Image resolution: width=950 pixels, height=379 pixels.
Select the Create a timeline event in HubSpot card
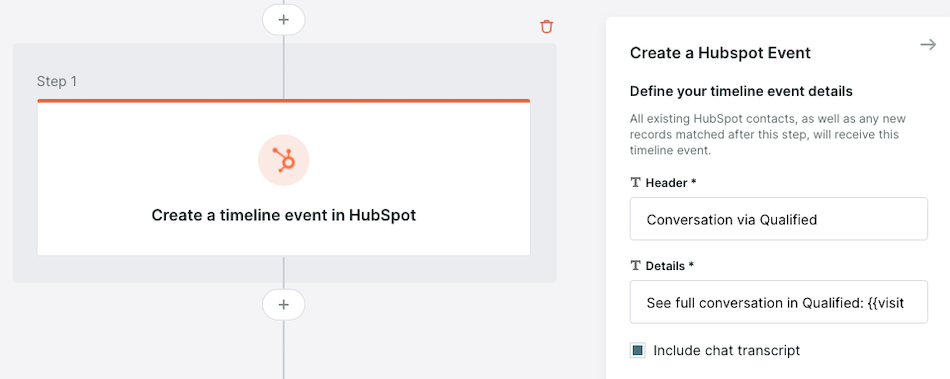click(x=284, y=177)
